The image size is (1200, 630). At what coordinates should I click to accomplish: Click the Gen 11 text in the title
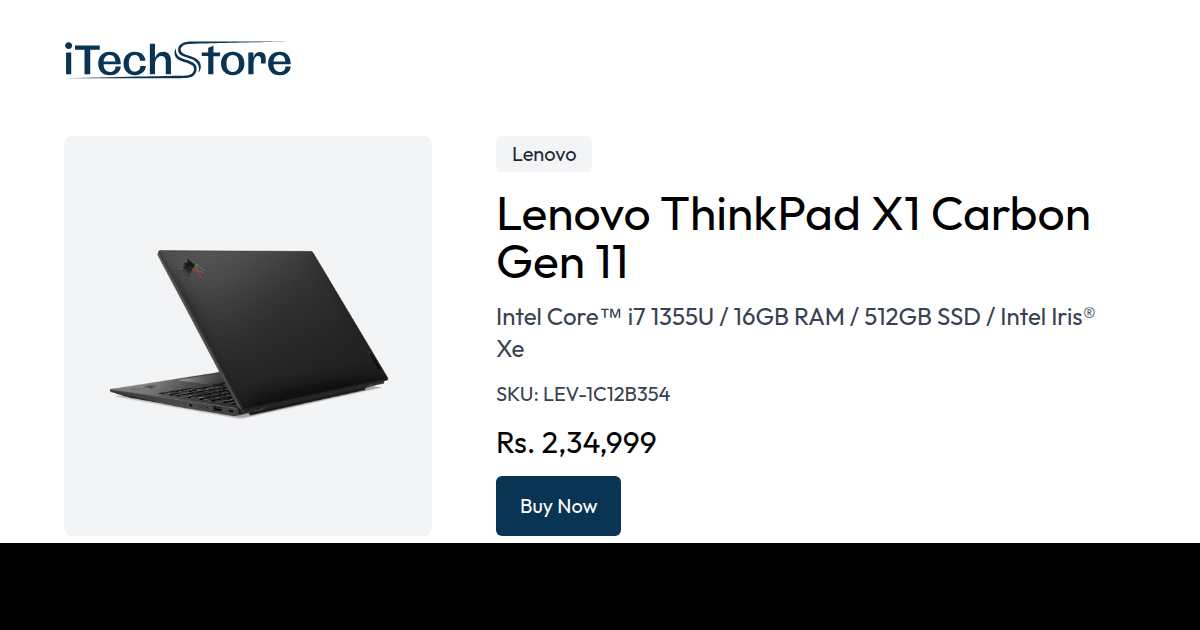point(562,262)
